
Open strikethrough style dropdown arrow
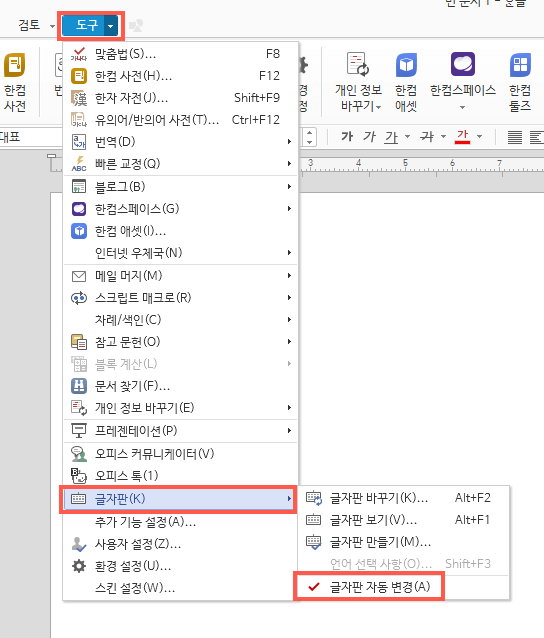pos(444,137)
